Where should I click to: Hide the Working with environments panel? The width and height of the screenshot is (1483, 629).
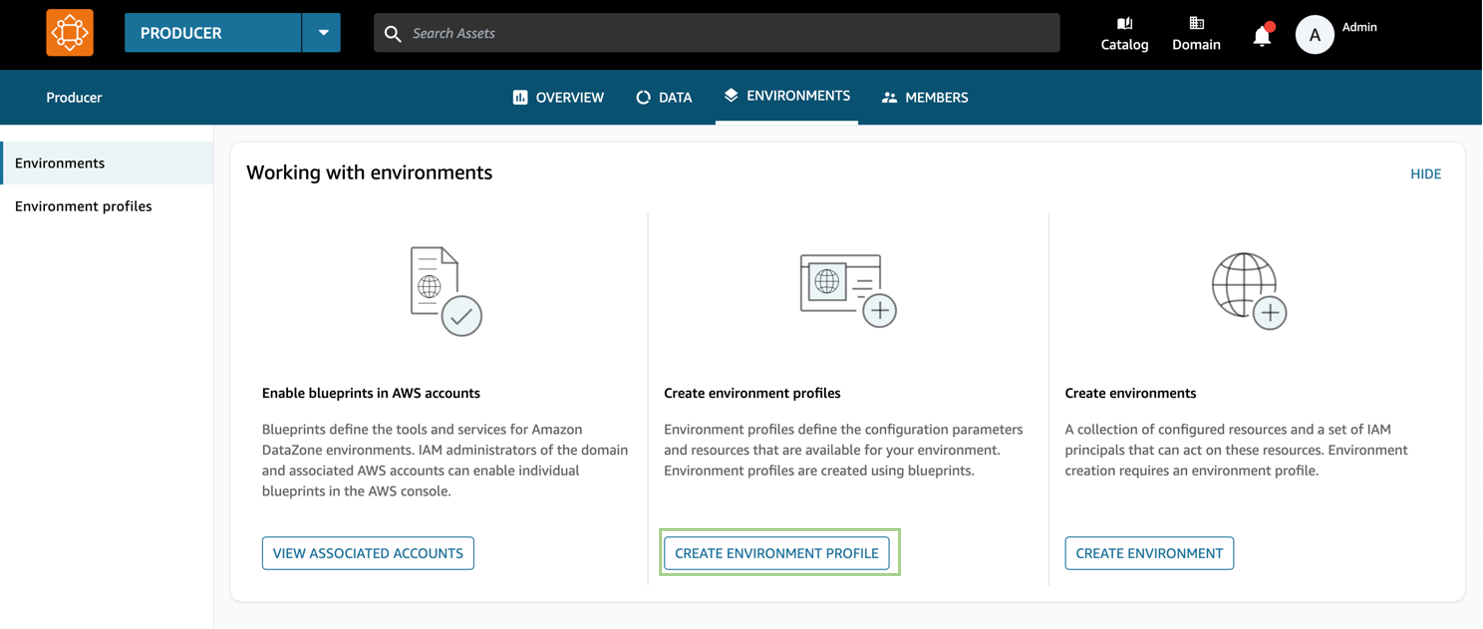[1425, 174]
